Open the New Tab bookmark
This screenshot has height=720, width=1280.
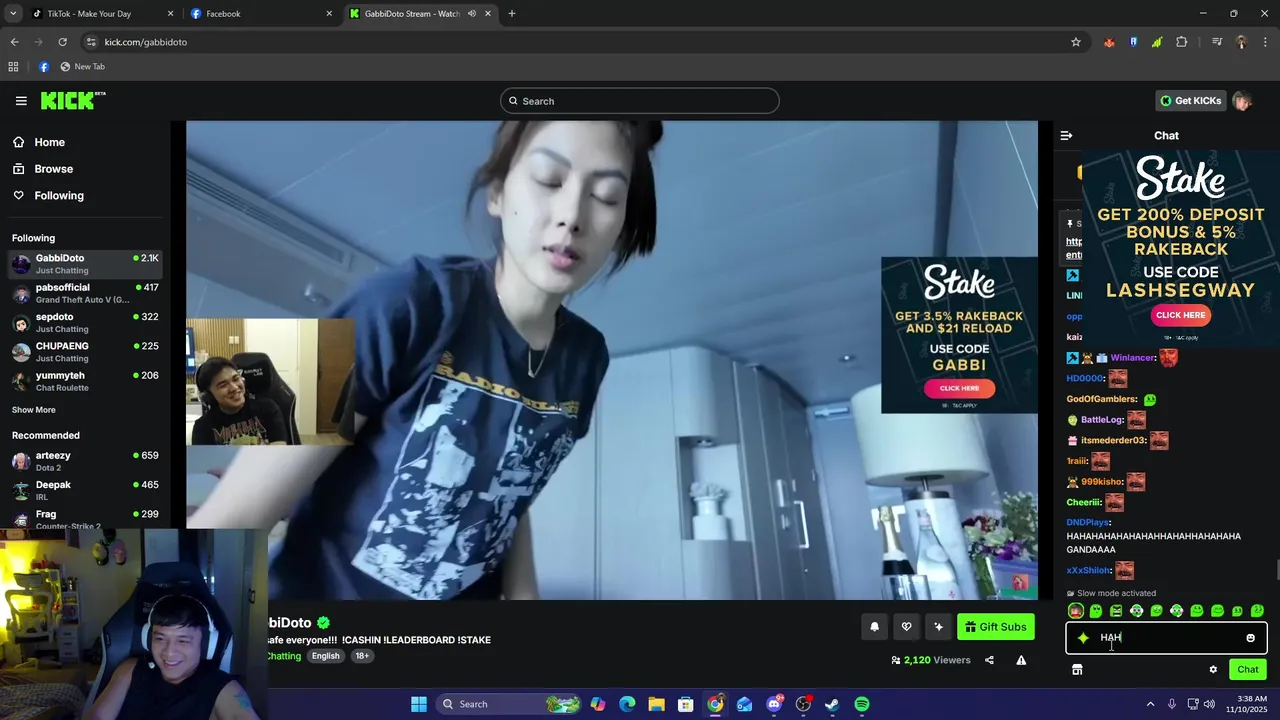click(x=82, y=67)
